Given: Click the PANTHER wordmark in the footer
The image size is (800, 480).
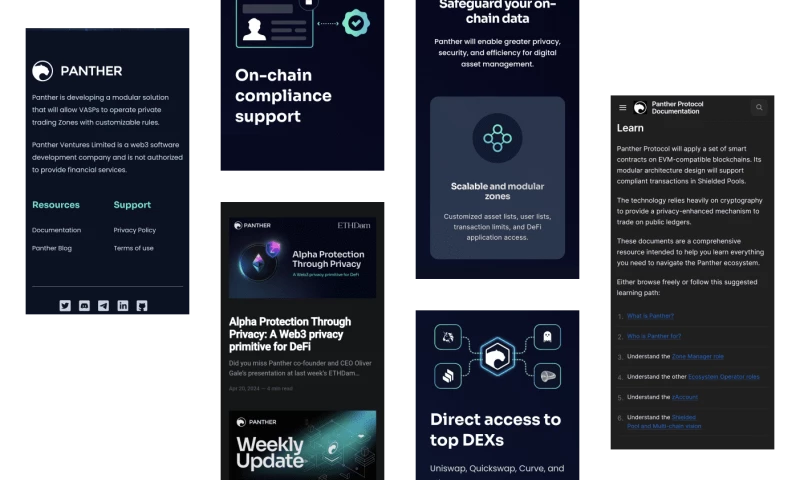Looking at the screenshot, I should 91,71.
